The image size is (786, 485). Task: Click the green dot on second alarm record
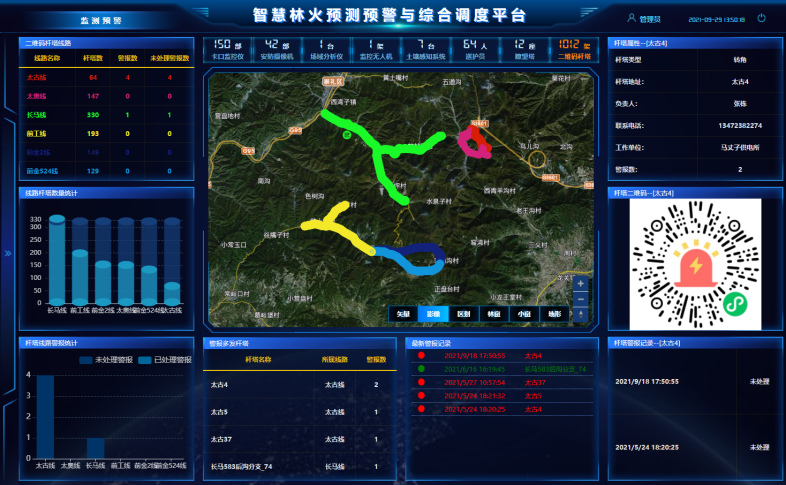[421, 369]
